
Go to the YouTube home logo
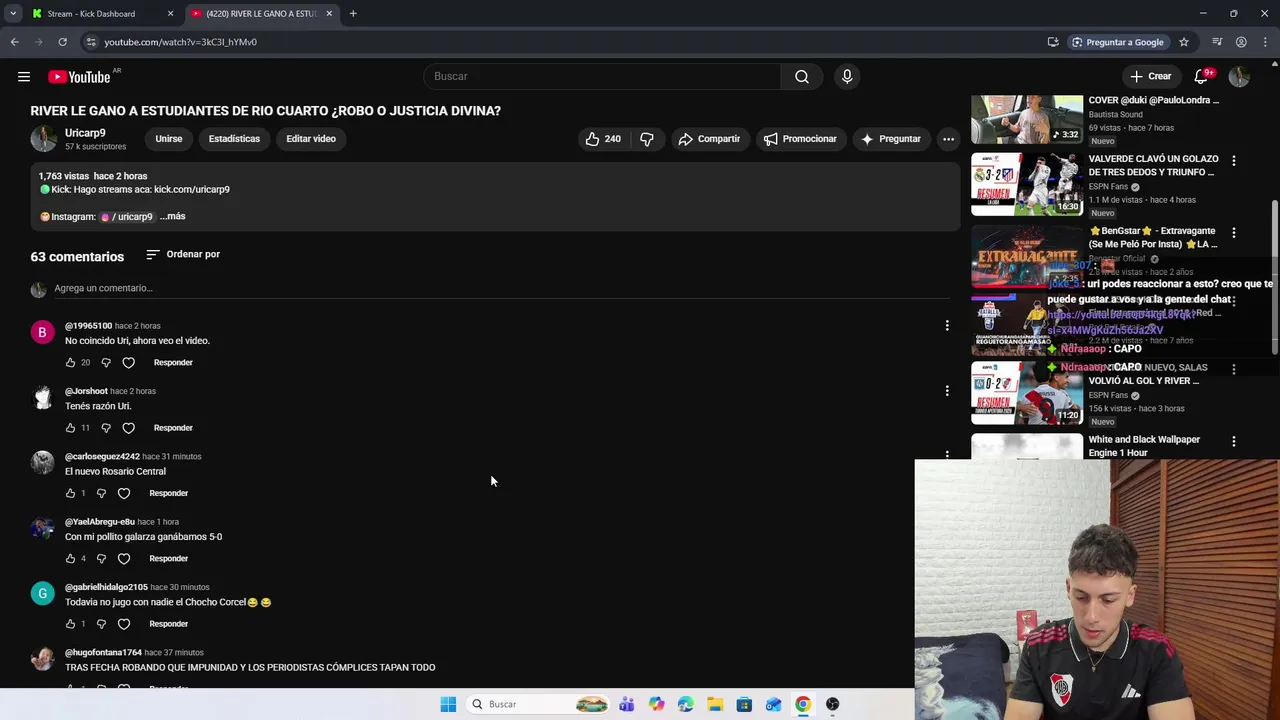(x=79, y=77)
